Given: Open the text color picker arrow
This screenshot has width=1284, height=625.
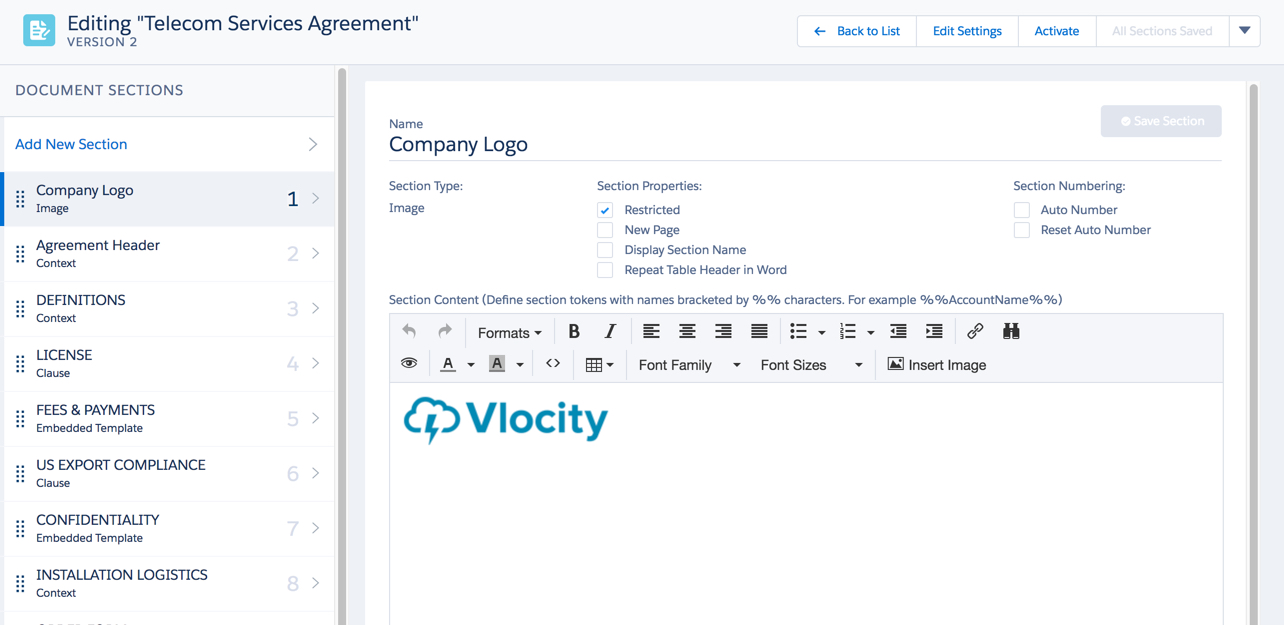Looking at the screenshot, I should click(x=471, y=365).
